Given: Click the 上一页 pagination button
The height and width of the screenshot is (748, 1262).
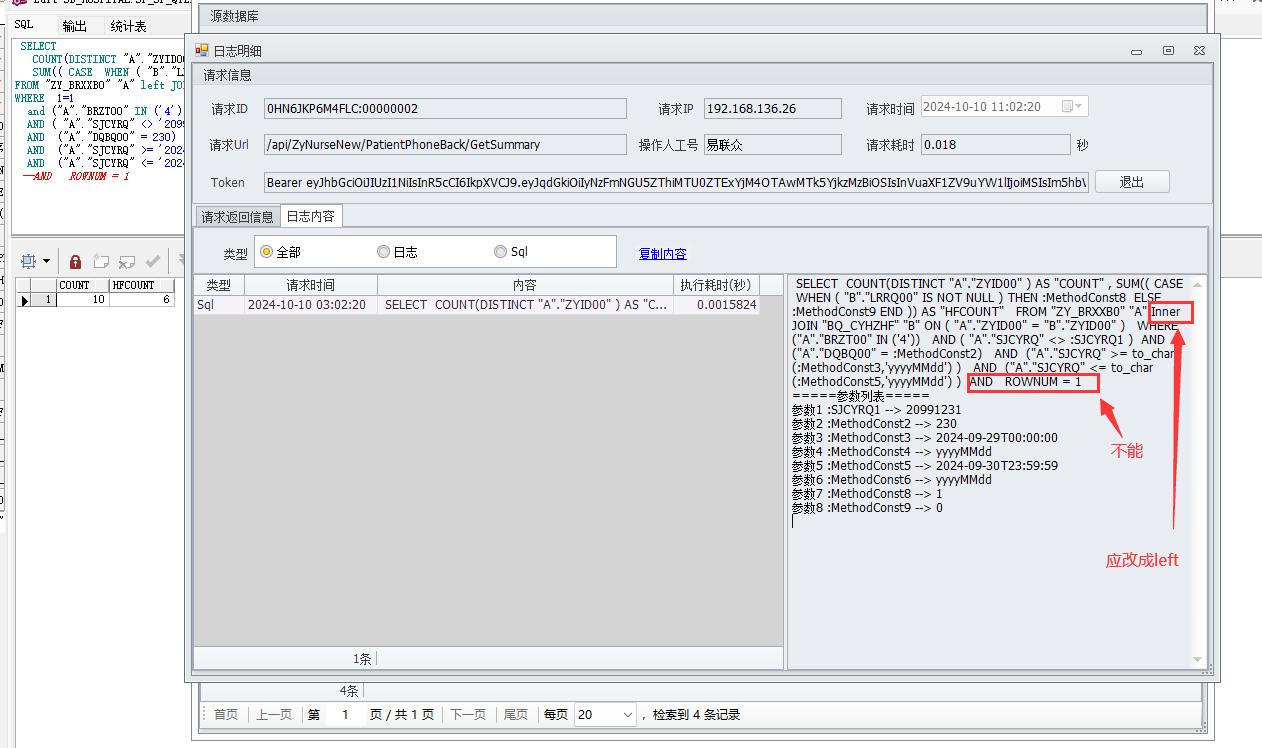Looking at the screenshot, I should pos(274,715).
